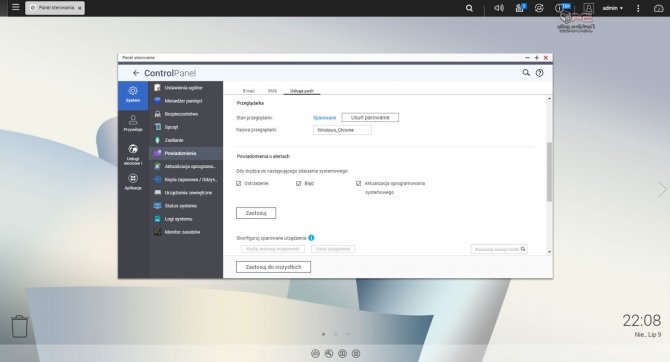Open Sprzęt settings
Screen dimensions: 670x362
click(186, 127)
